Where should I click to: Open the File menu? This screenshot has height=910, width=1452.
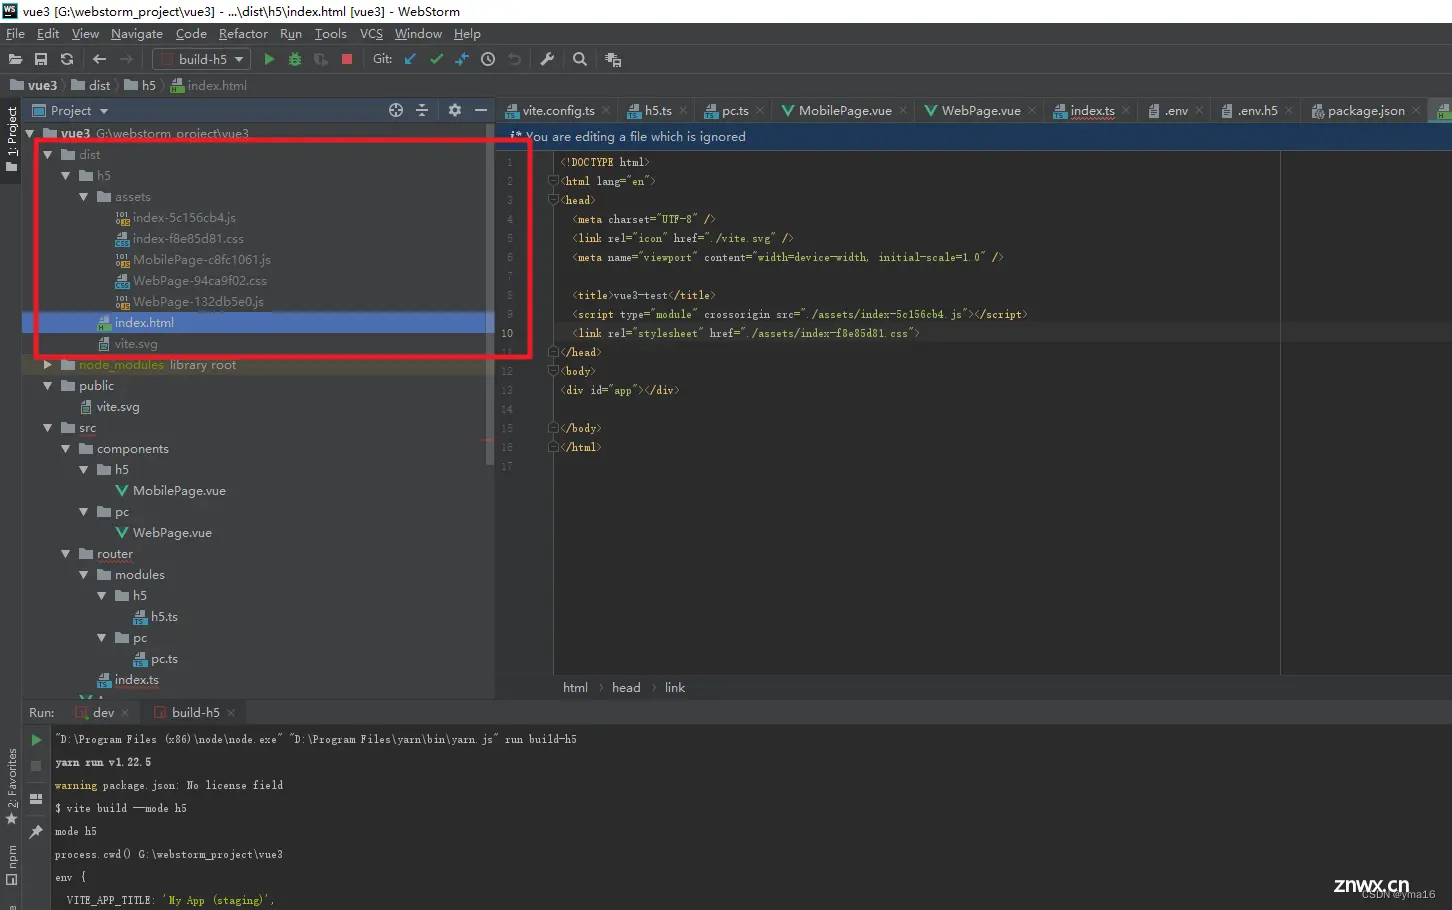point(15,33)
